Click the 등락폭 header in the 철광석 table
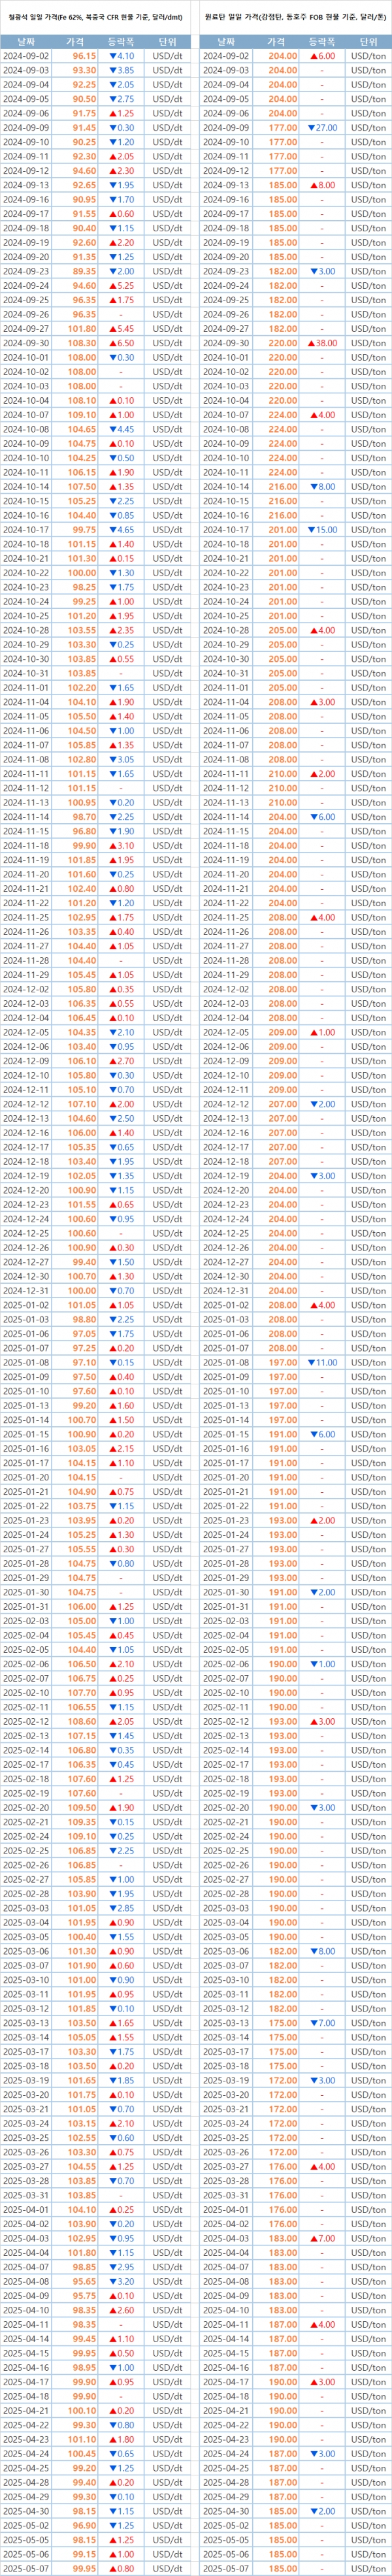The height and width of the screenshot is (2576, 392). [x=124, y=42]
